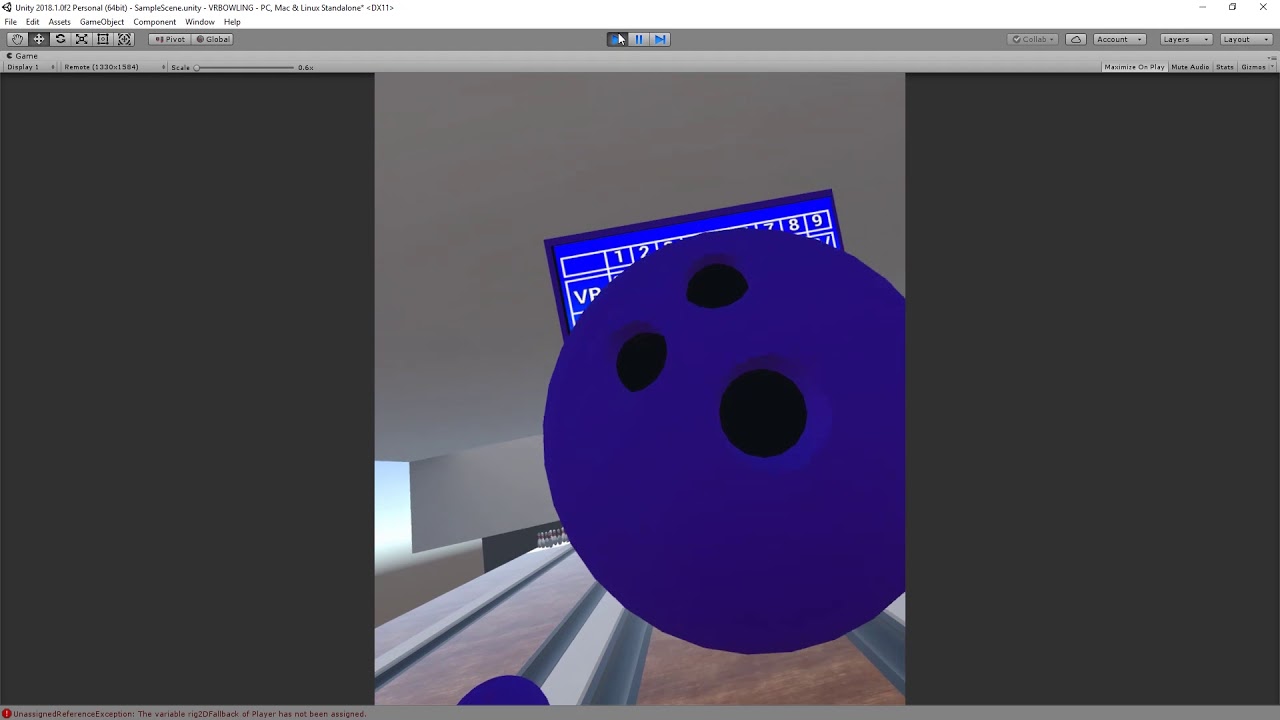This screenshot has width=1280, height=720.
Task: Select the Scale tool
Action: (x=81, y=39)
